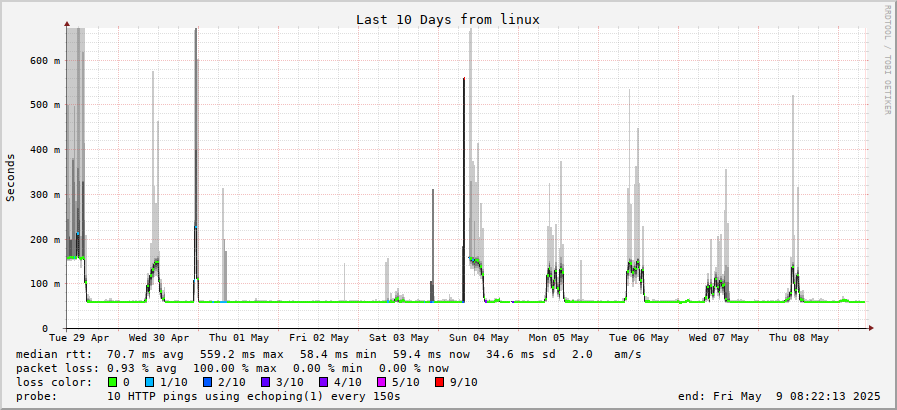The height and width of the screenshot is (410, 897).
Task: Click the graph title 'Last 10 Days from linux'
Action: (448, 19)
